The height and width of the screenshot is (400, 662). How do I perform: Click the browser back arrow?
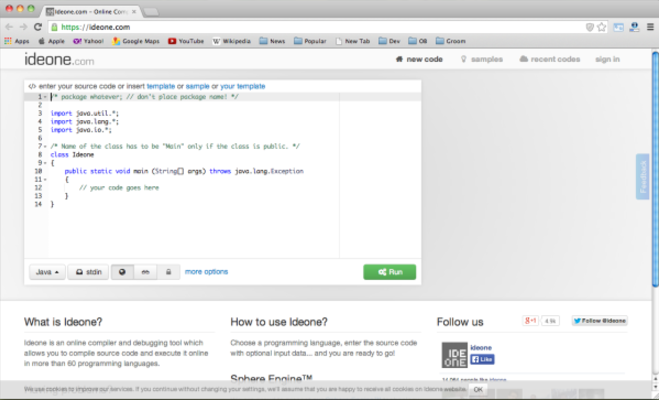pos(9,27)
